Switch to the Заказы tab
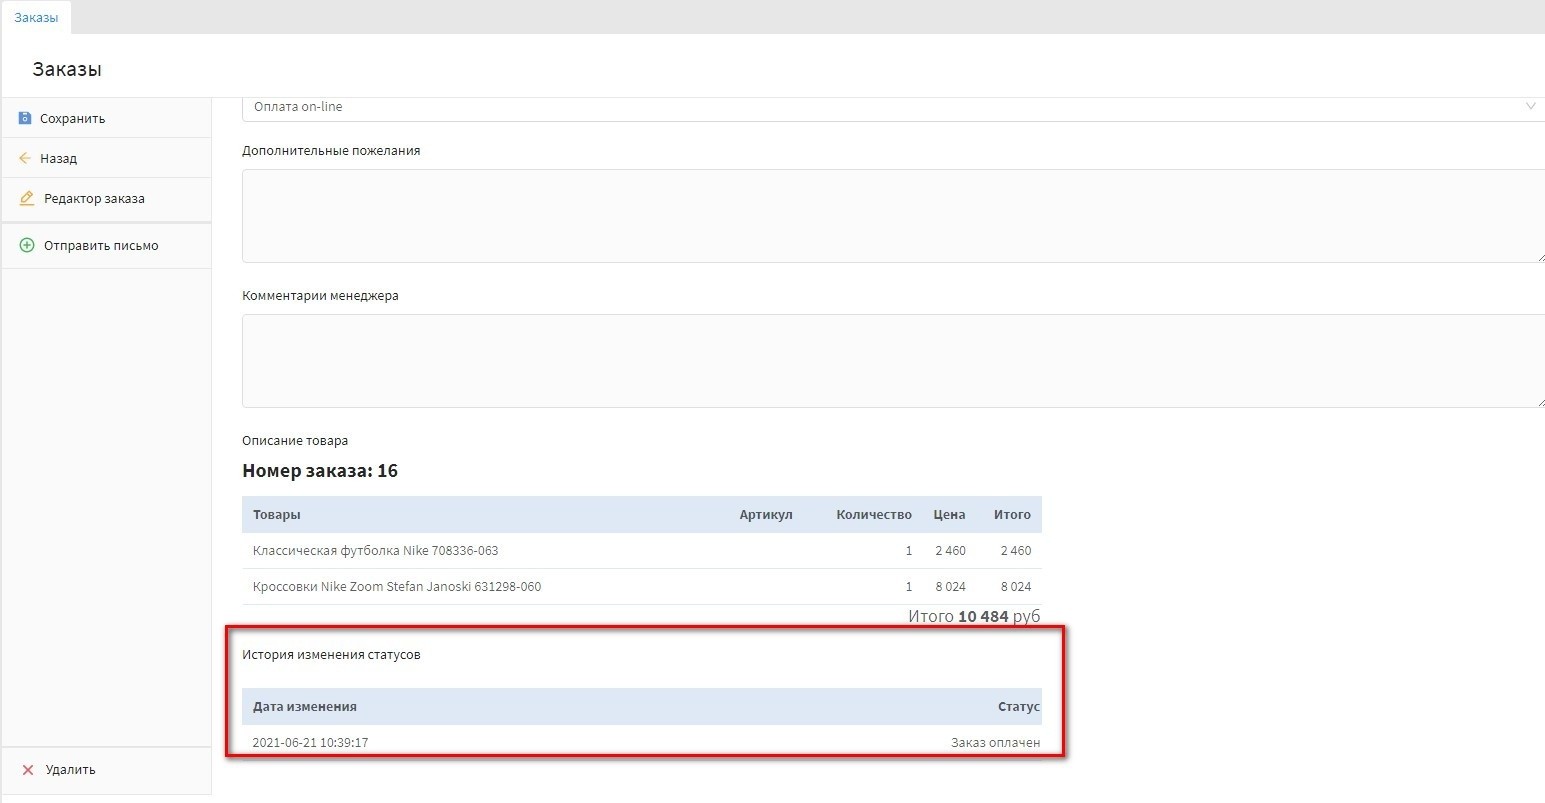The width and height of the screenshot is (1545, 803). coord(36,18)
